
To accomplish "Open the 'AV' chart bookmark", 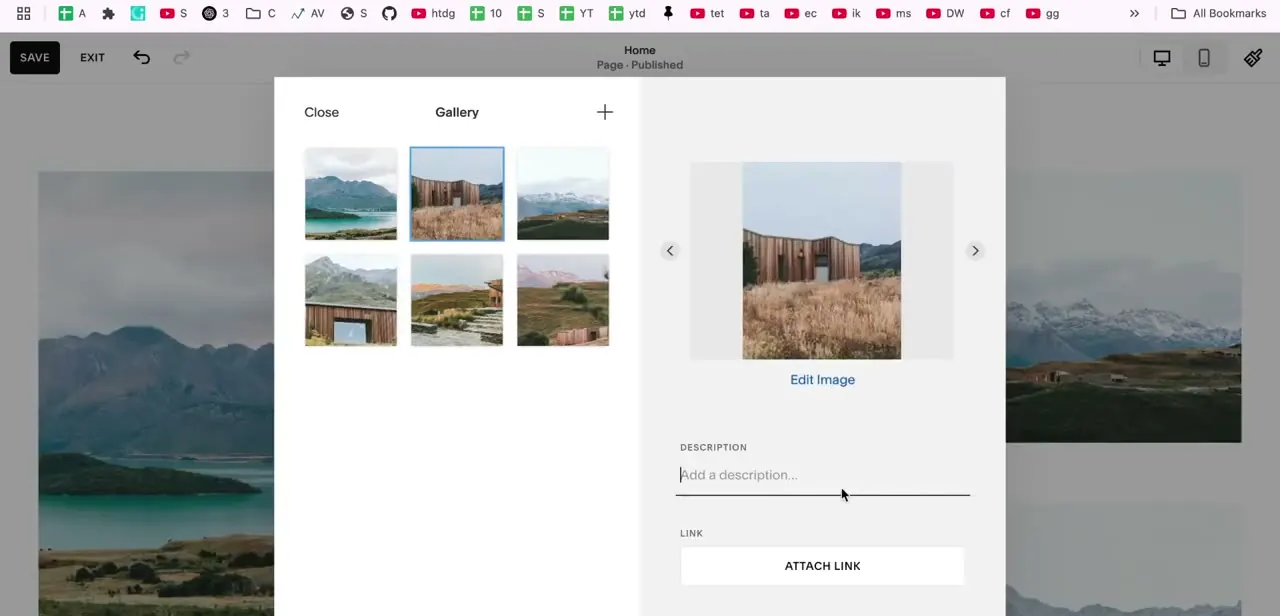I will click(308, 14).
